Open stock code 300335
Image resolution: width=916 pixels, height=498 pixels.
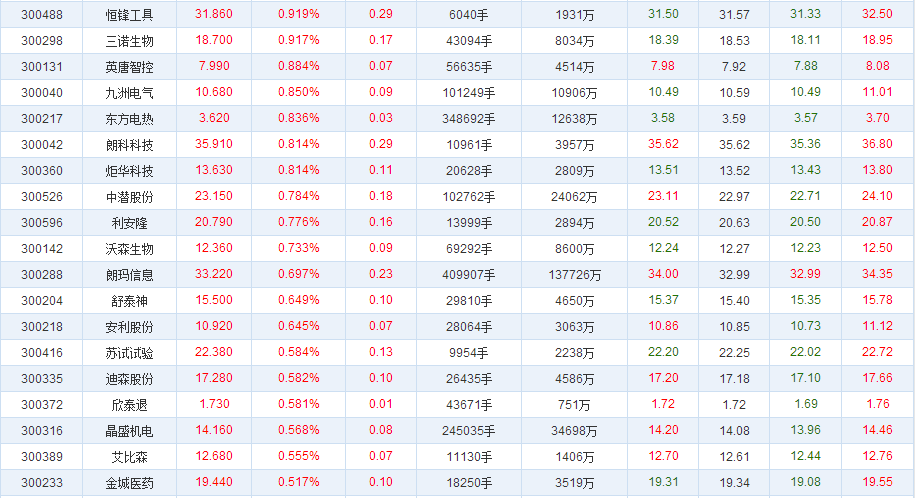click(x=41, y=379)
